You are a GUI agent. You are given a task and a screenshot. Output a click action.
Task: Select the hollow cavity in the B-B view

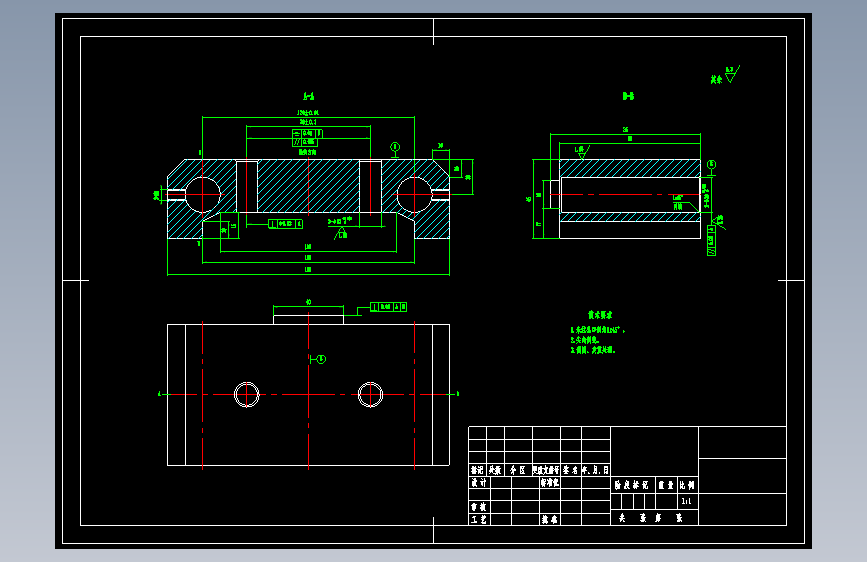pos(630,195)
